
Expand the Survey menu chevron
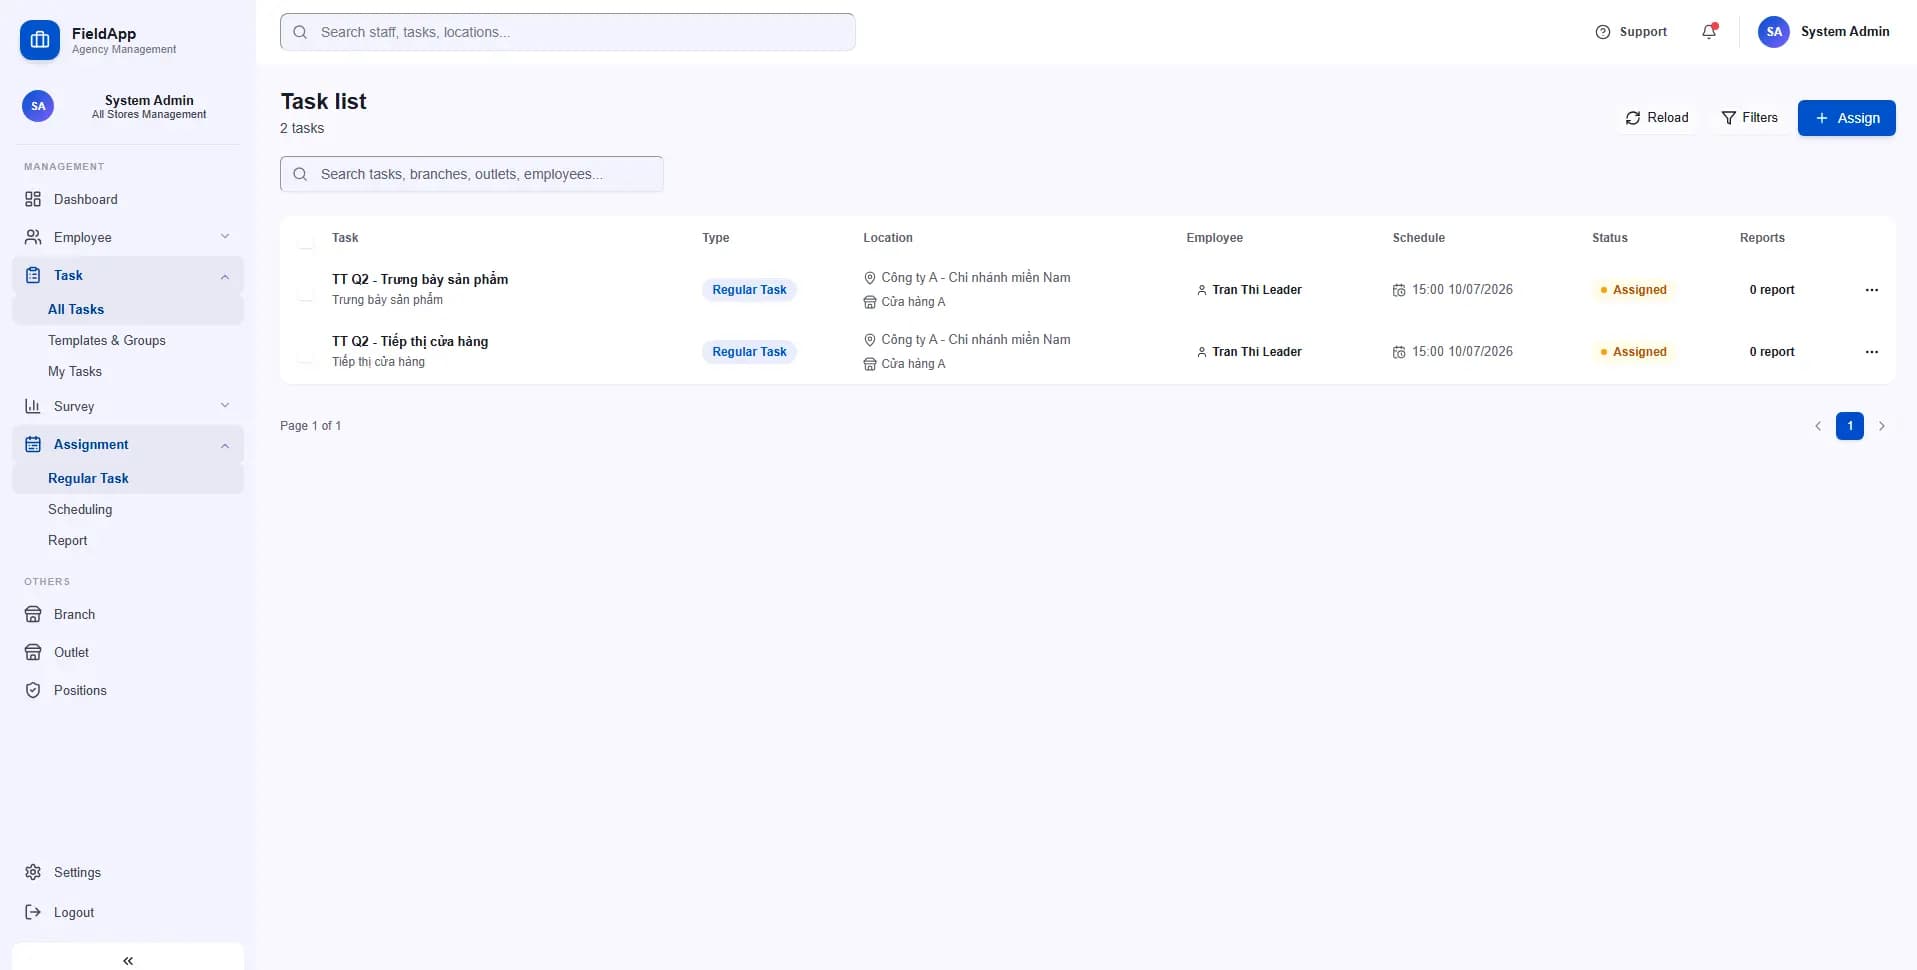(225, 406)
